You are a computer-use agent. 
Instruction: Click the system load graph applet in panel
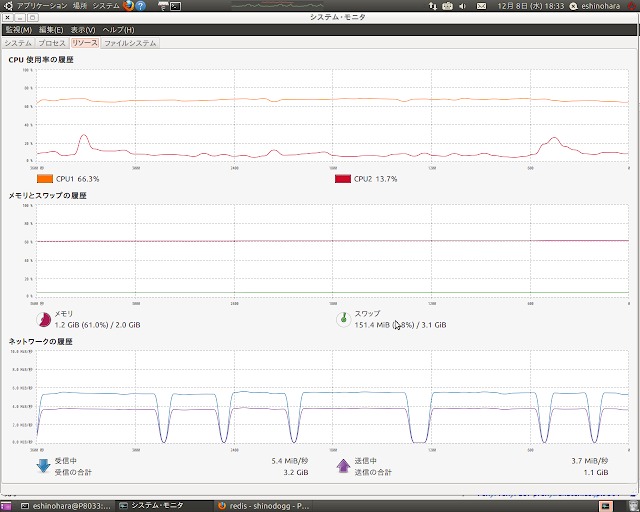tap(278, 6)
